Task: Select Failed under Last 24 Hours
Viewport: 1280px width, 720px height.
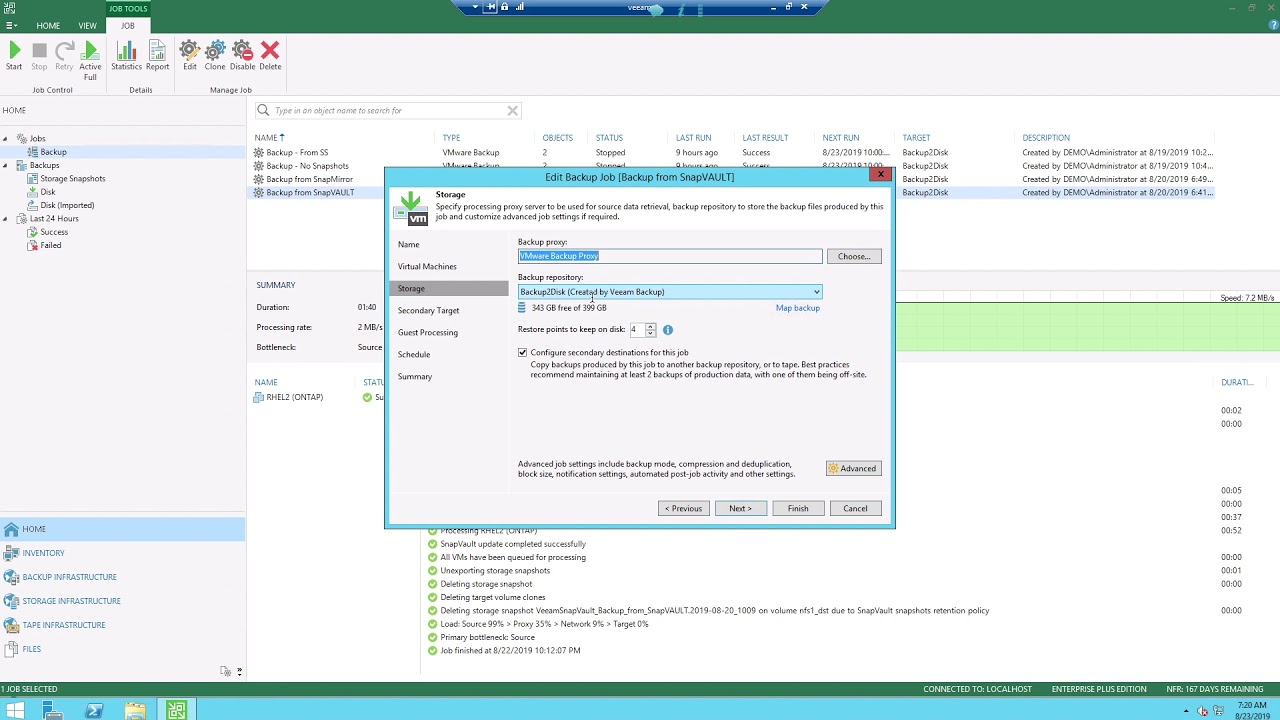Action: (50, 246)
